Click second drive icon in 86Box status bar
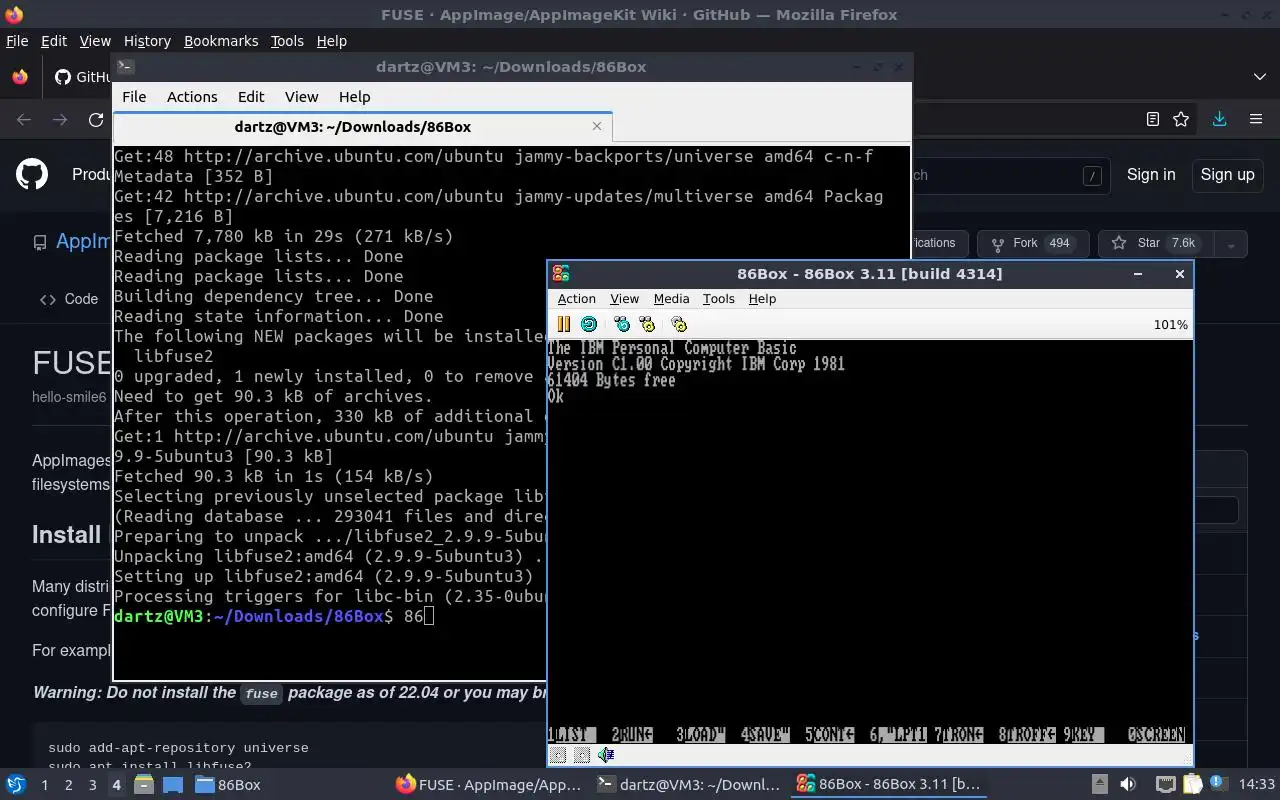The image size is (1280, 800). (x=582, y=756)
